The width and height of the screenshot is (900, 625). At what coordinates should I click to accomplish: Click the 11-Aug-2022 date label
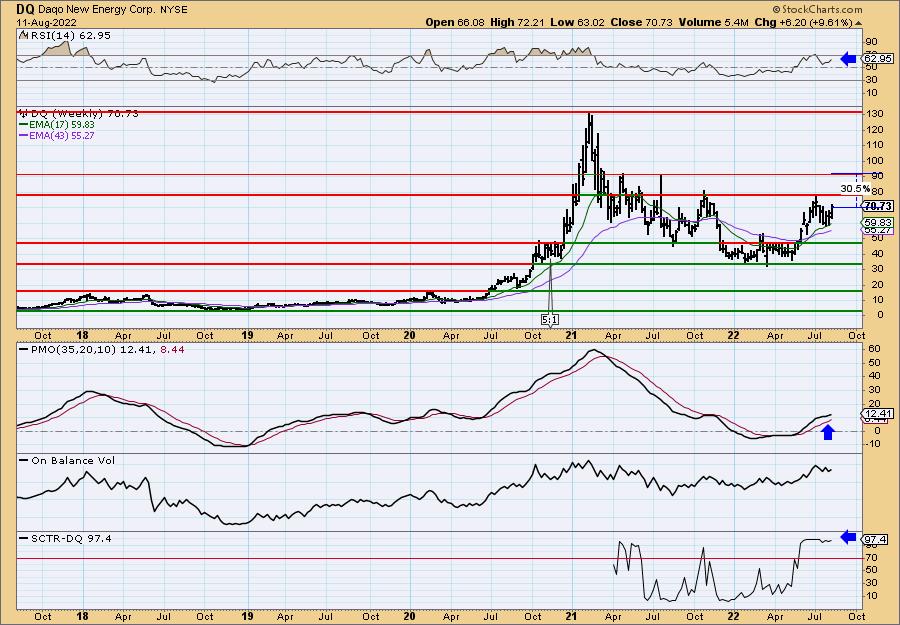pos(44,22)
